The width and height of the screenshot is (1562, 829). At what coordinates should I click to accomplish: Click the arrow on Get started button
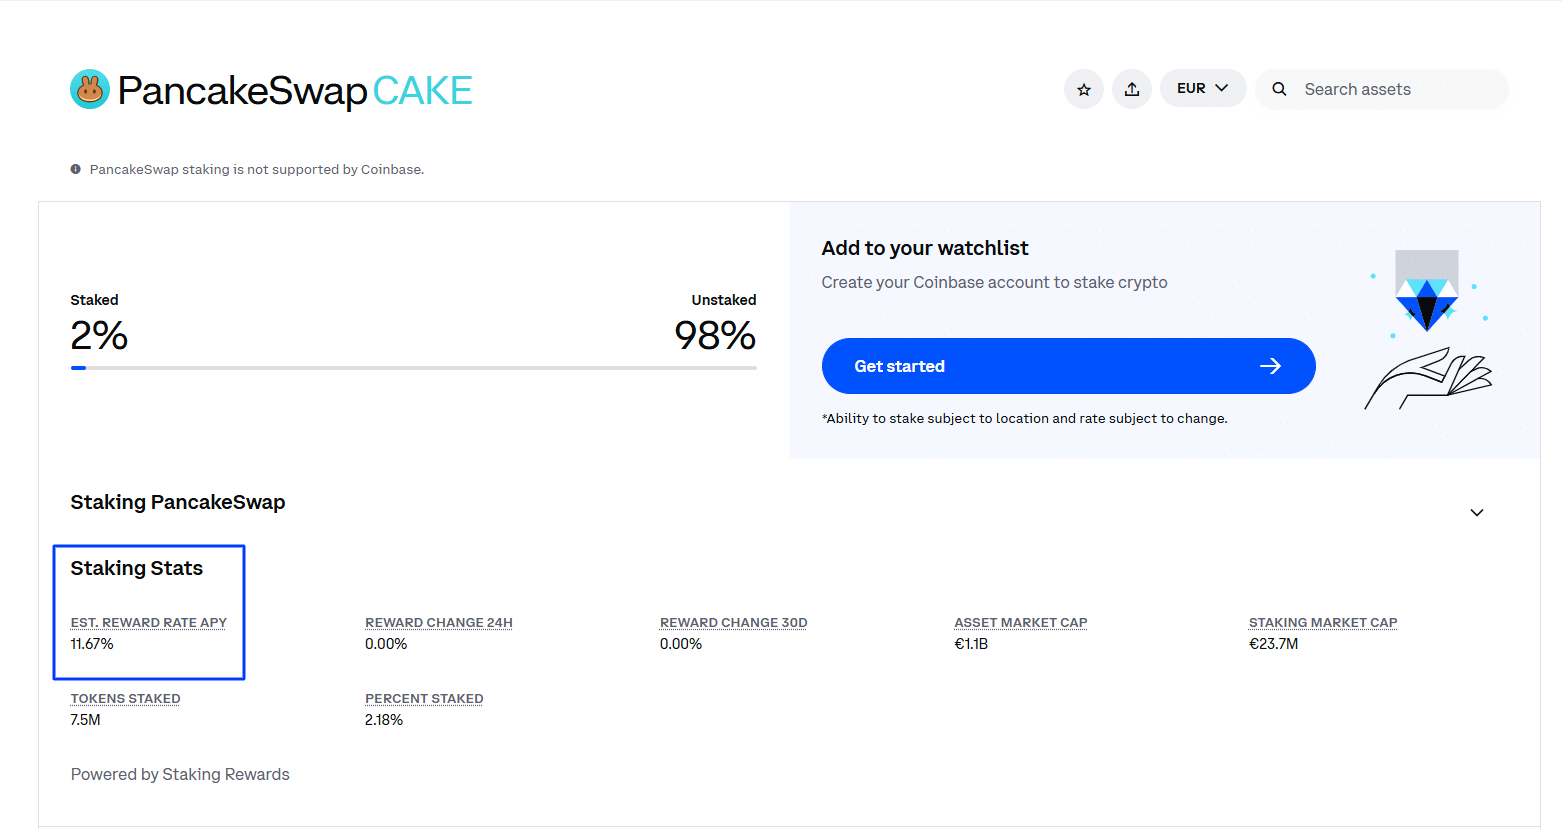click(x=1270, y=366)
